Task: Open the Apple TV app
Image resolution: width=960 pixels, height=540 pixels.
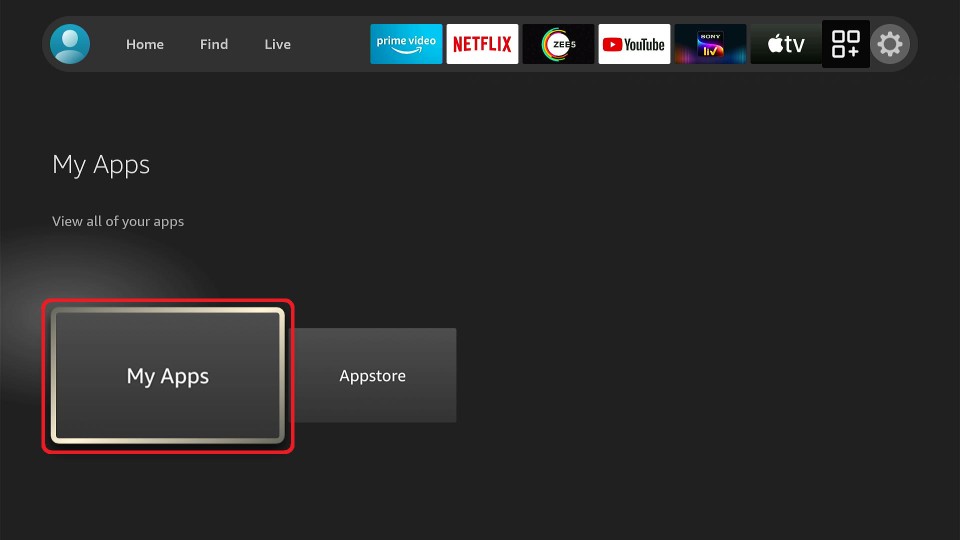Action: click(x=786, y=44)
